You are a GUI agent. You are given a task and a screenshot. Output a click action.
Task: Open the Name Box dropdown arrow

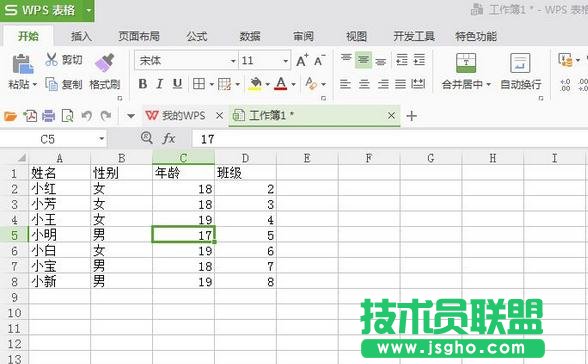click(101, 139)
